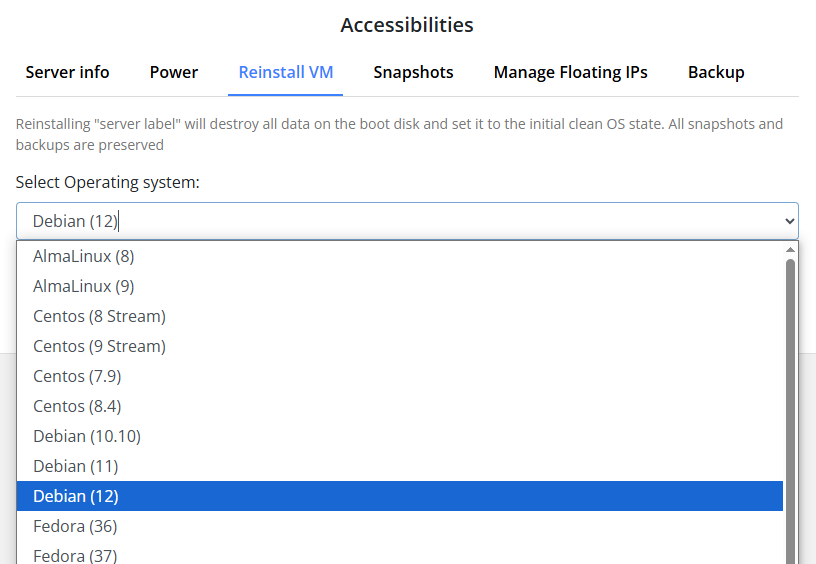Select Centos (8.4) option

(x=77, y=406)
